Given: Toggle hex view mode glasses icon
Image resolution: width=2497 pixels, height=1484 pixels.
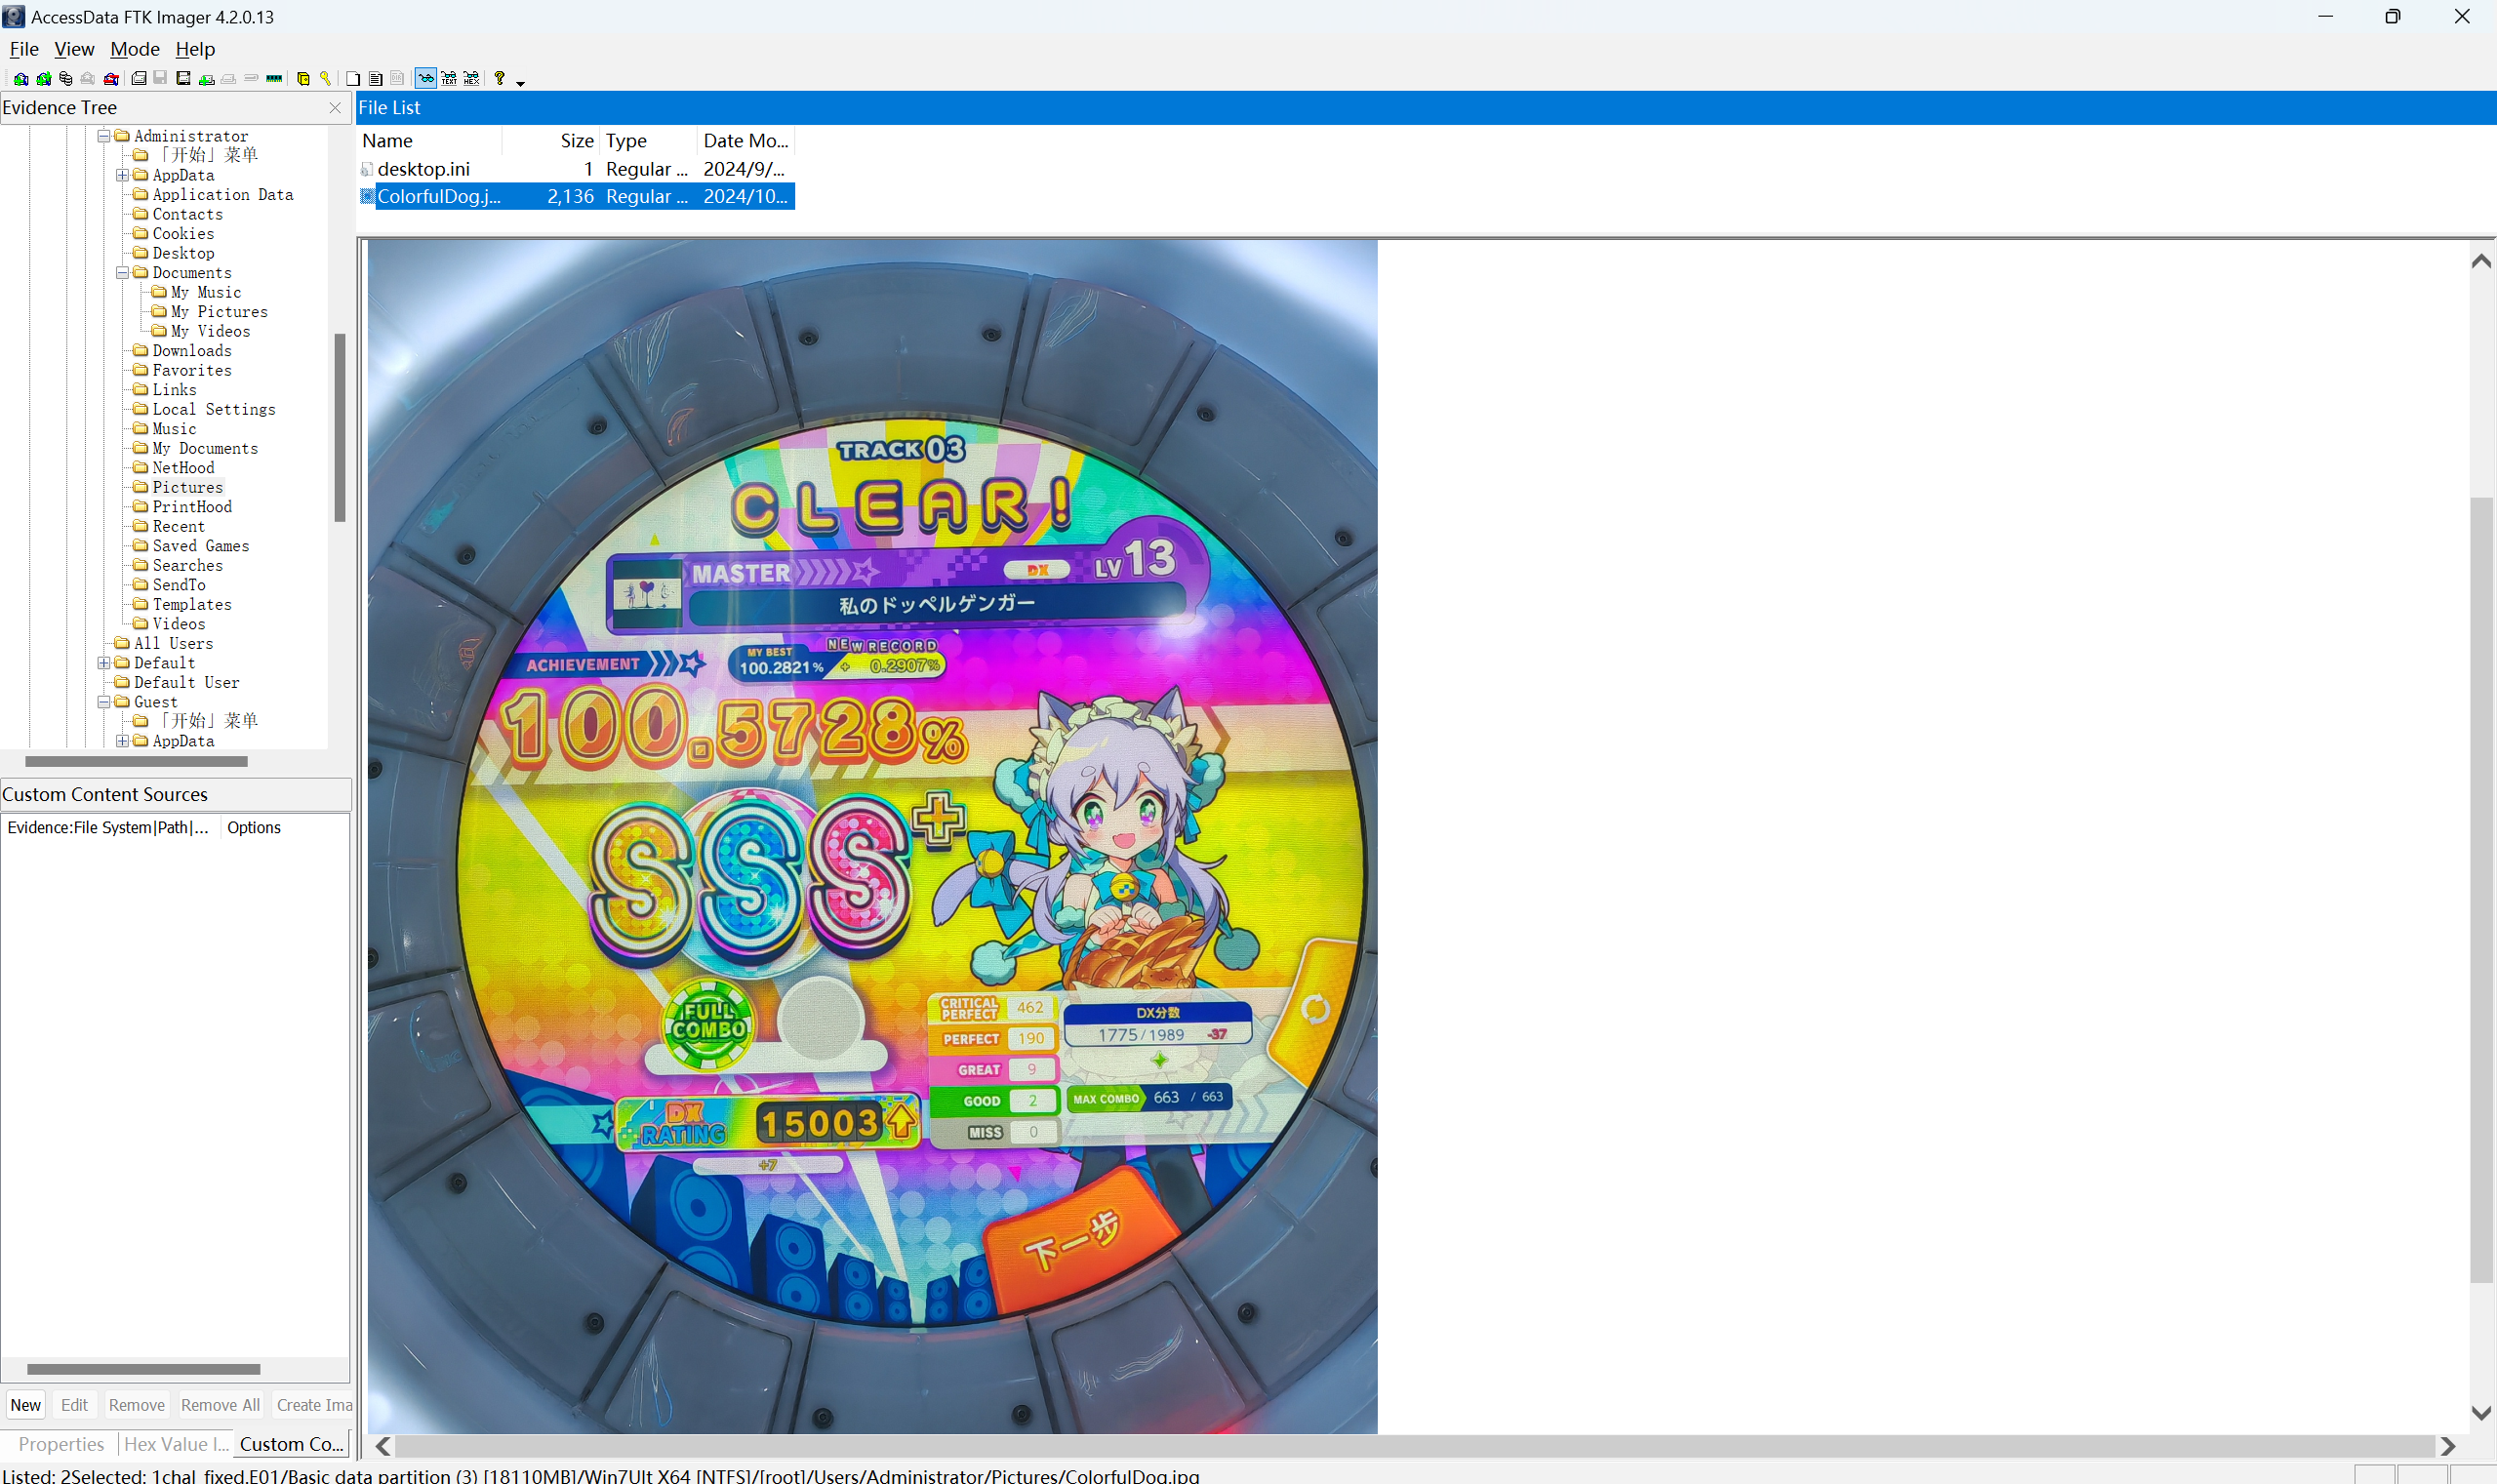Looking at the screenshot, I should tap(472, 78).
